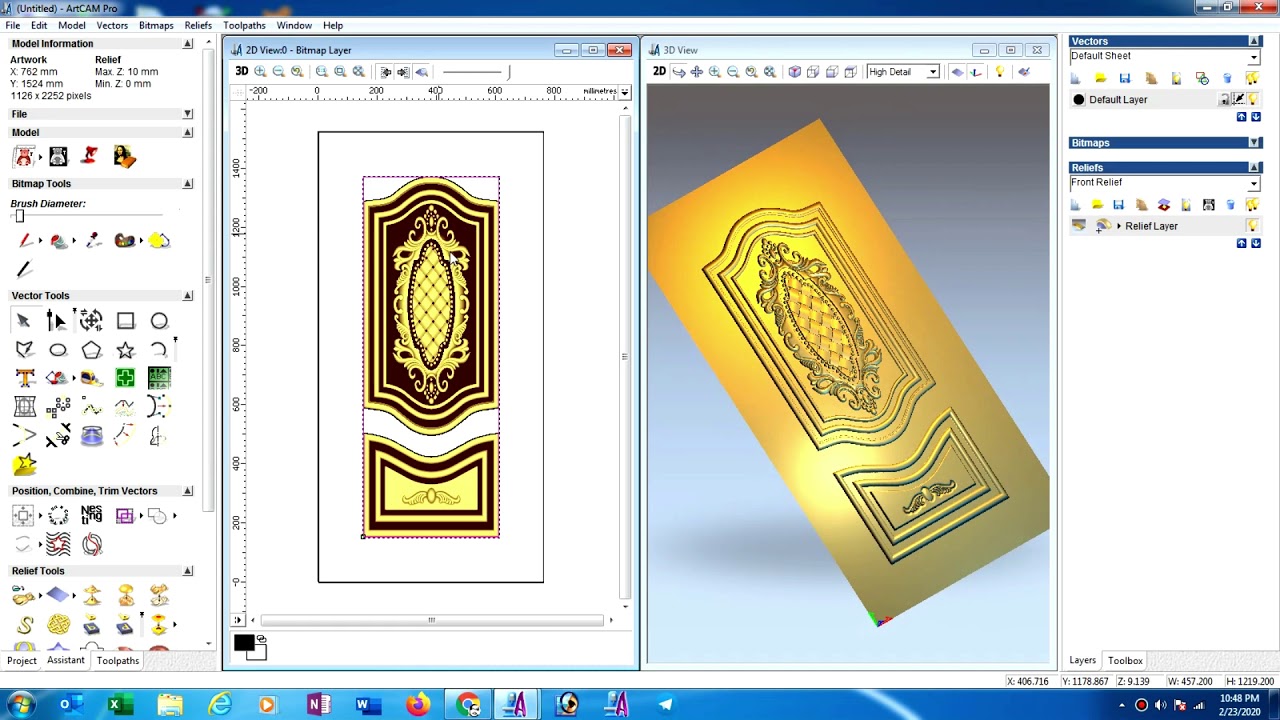Screen dimensions: 1280x720
Task: Open the Create Vector Text tool
Action: point(24,378)
